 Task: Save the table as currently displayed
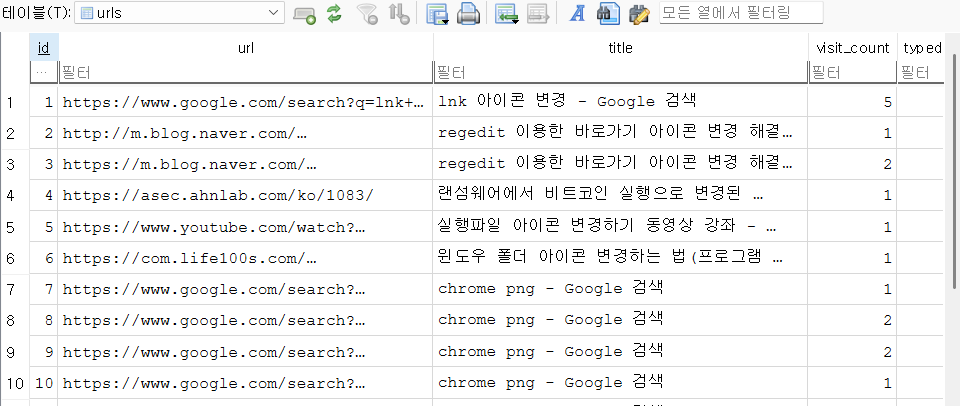438,13
